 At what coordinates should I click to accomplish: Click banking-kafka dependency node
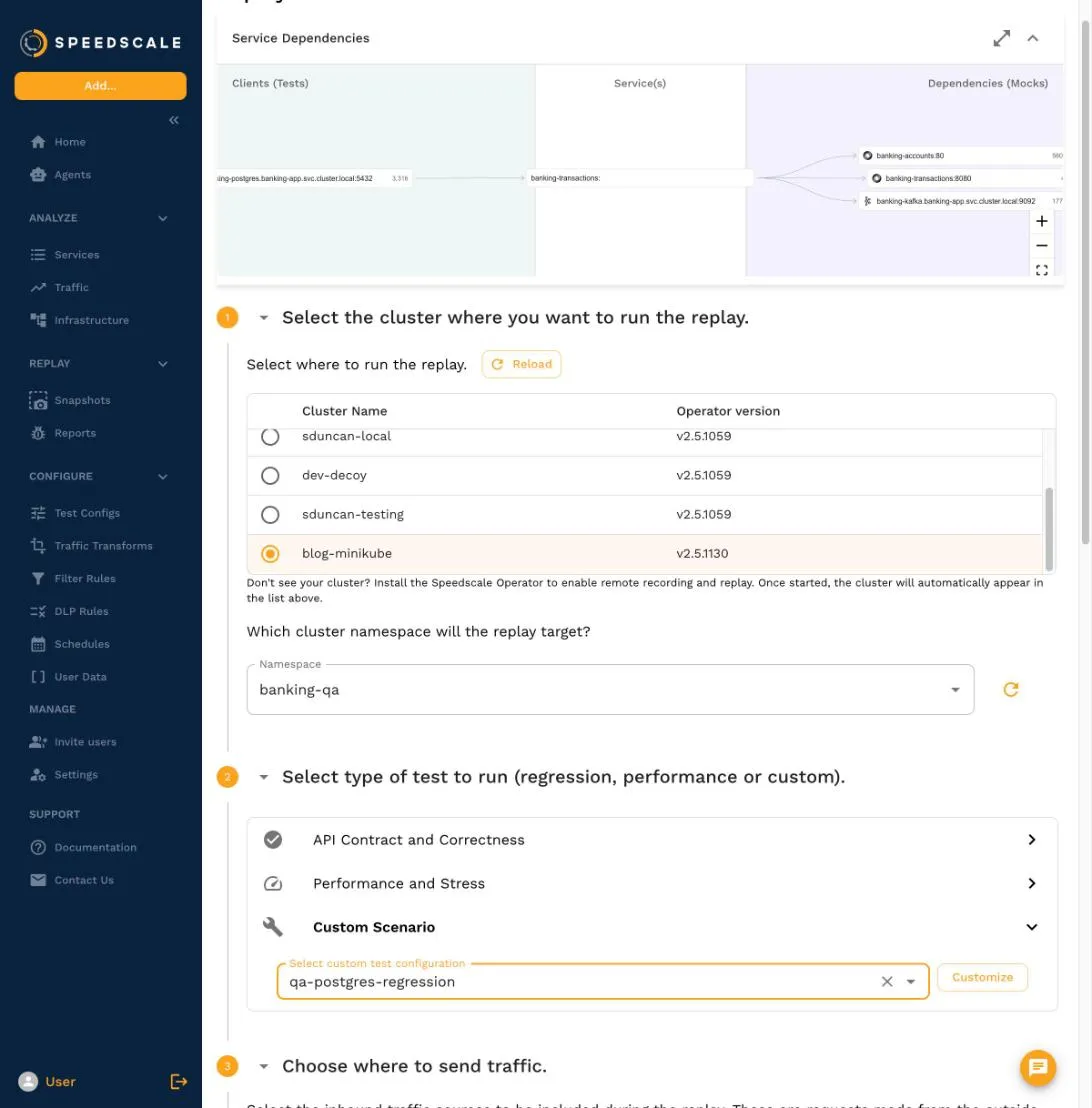[961, 201]
